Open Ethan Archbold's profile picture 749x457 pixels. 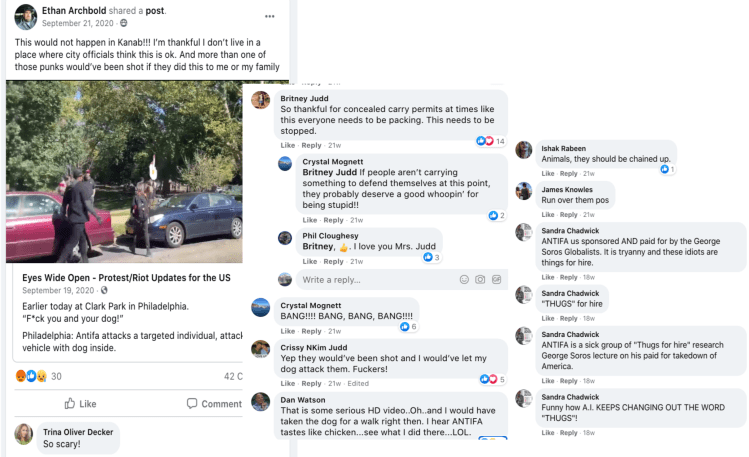click(x=26, y=16)
